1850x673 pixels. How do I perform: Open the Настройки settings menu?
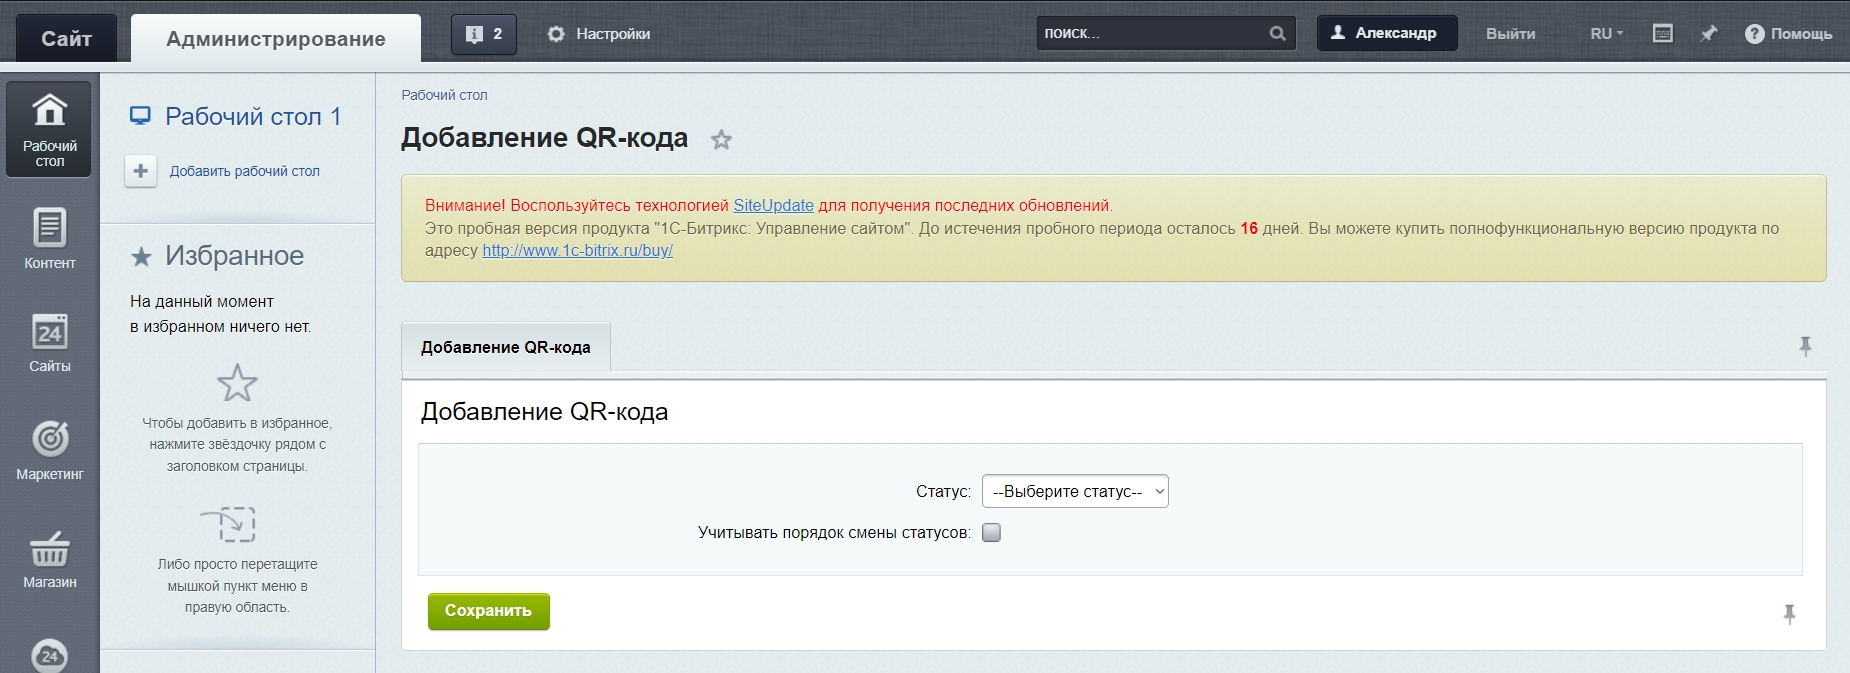599,34
